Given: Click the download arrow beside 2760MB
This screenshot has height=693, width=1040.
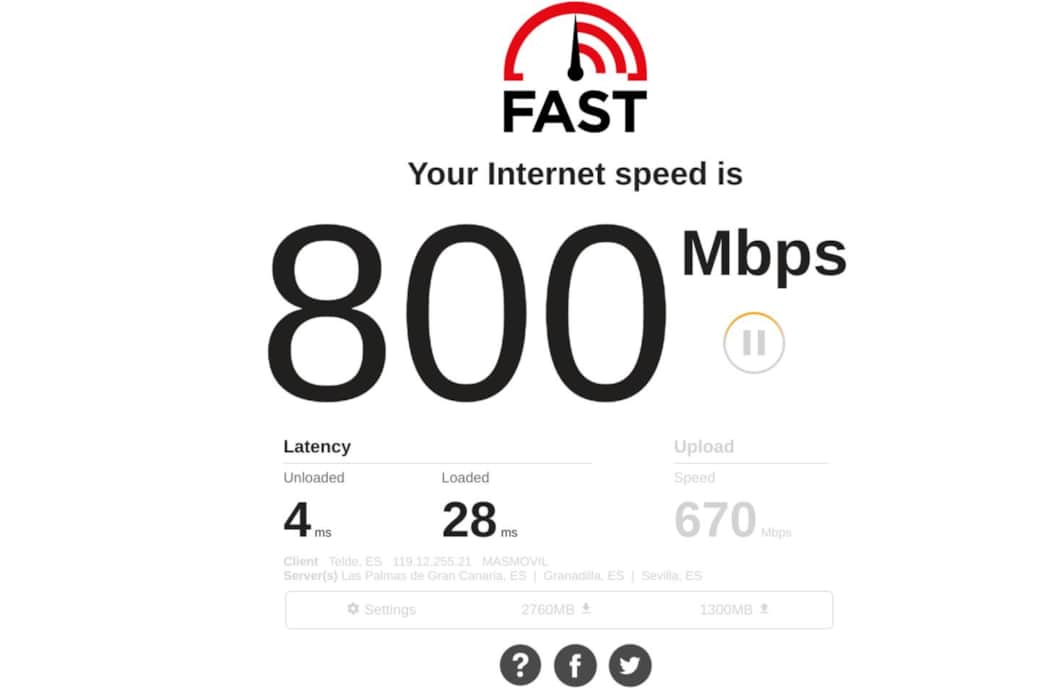Looking at the screenshot, I should [x=586, y=609].
